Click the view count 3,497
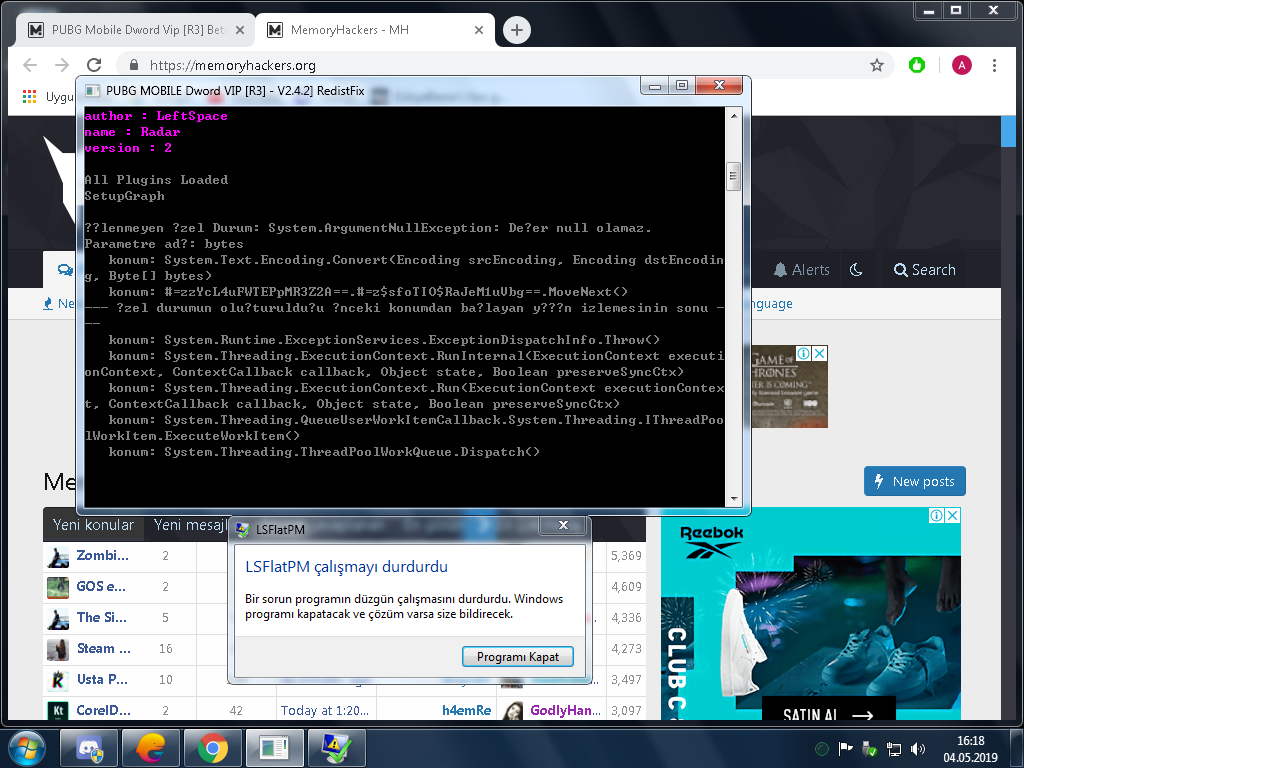Viewport: 1274px width, 768px height. pos(626,679)
